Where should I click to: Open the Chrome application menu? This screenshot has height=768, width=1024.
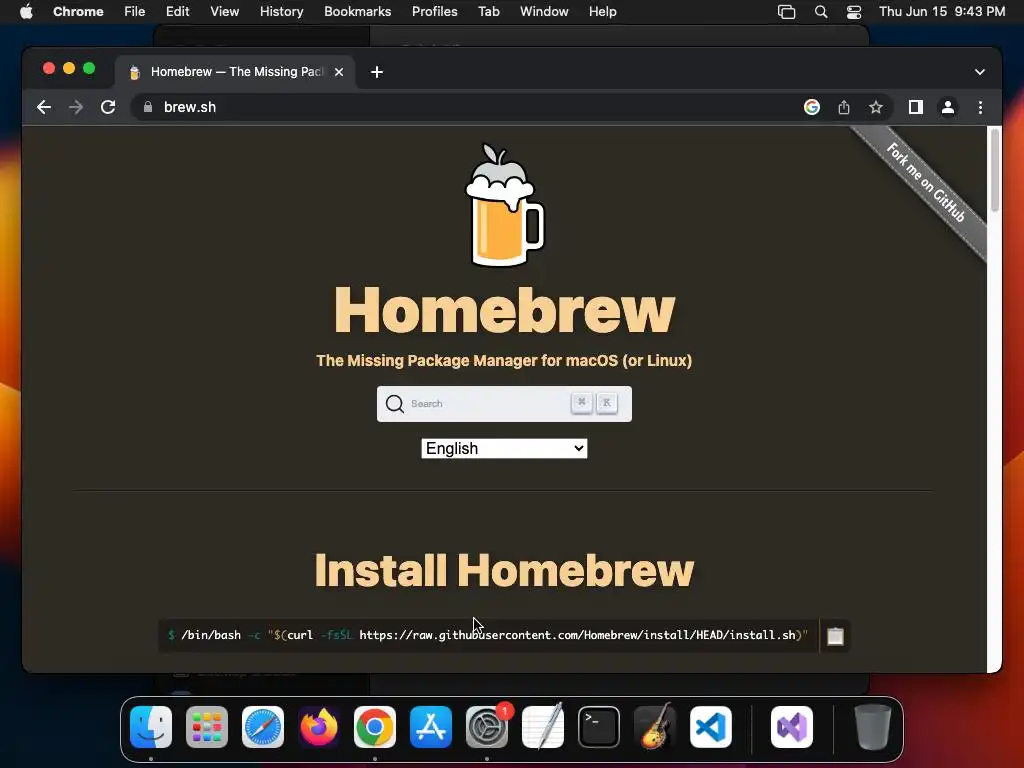tap(78, 12)
